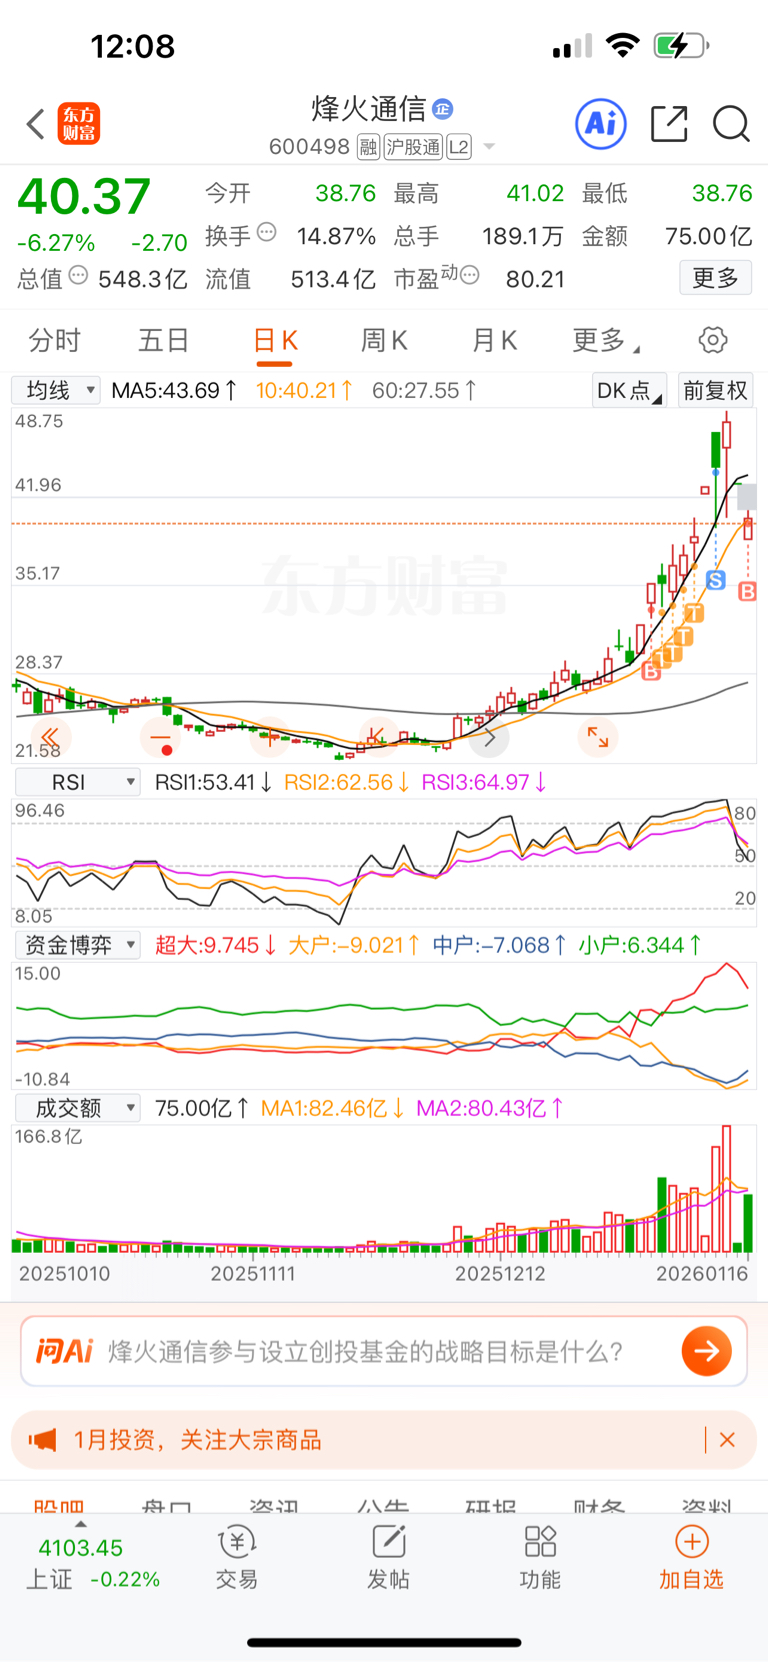This screenshot has width=768, height=1662.
Task: Open the 资金博弈 indicator dropdown
Action: click(76, 945)
